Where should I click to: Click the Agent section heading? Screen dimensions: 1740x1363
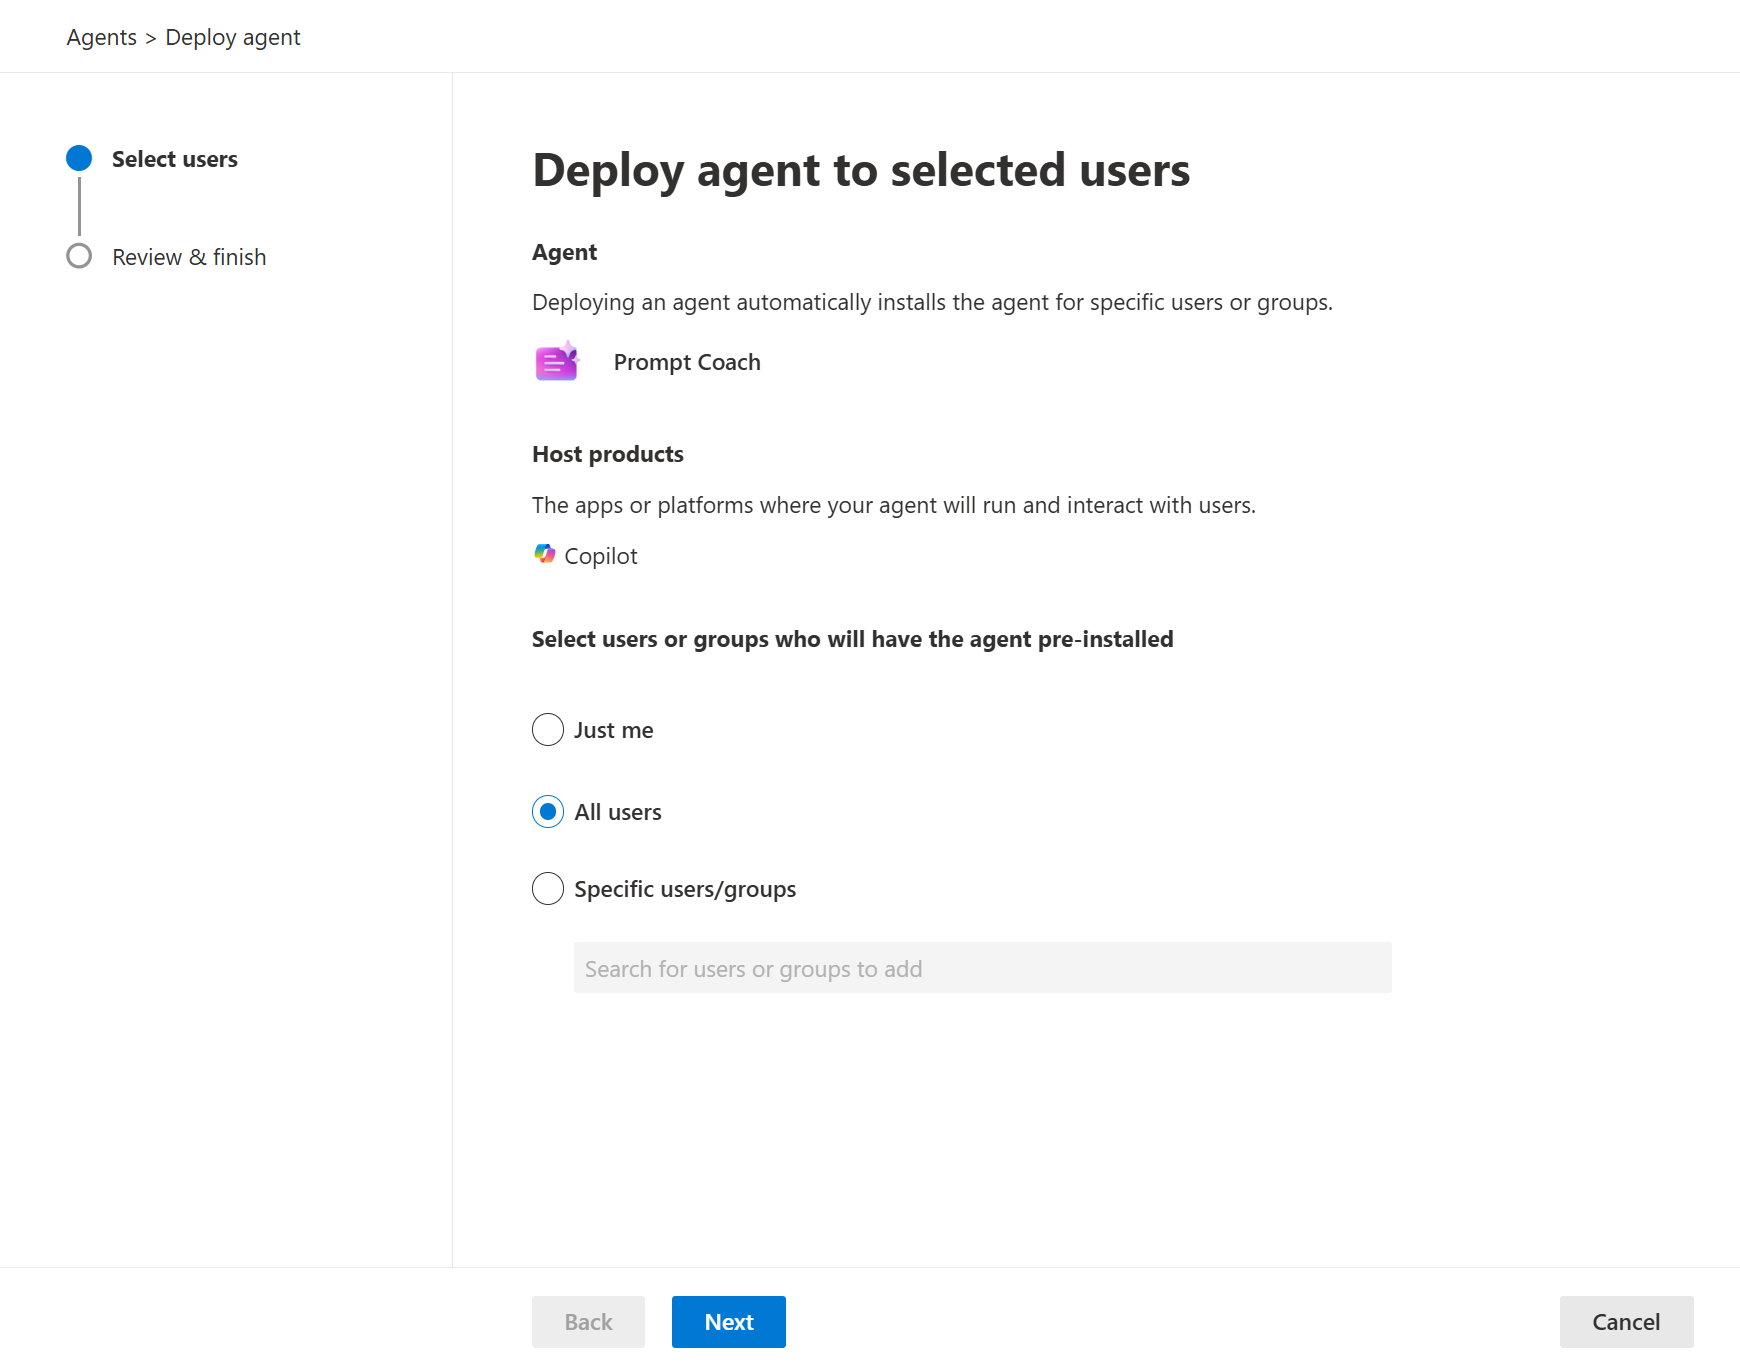coord(564,251)
